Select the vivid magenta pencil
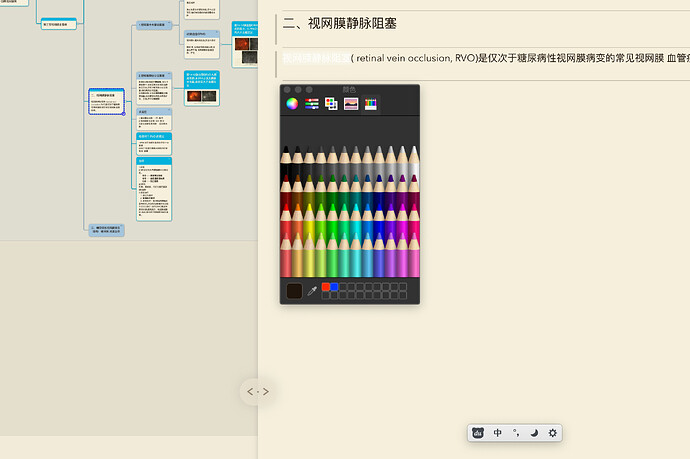This screenshot has width=690, height=459. point(402,218)
